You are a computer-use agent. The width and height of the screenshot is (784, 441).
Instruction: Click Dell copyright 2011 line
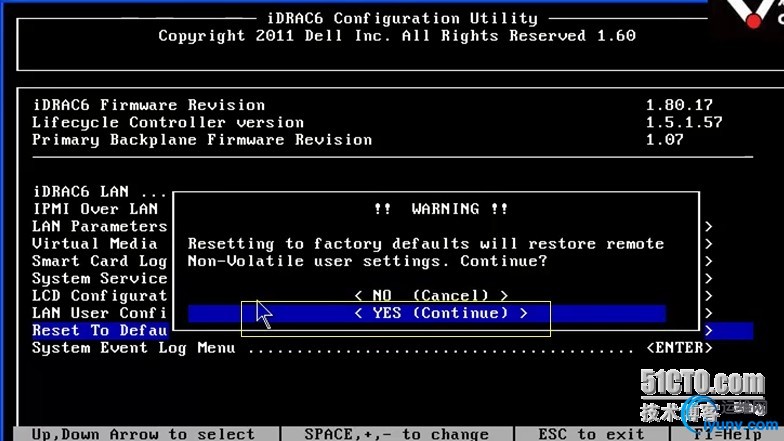[397, 36]
